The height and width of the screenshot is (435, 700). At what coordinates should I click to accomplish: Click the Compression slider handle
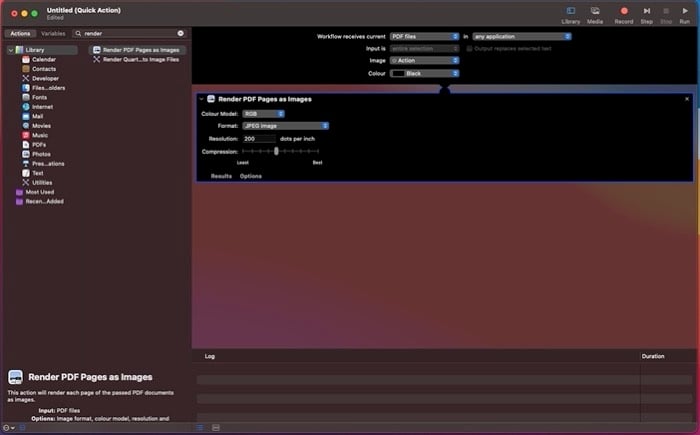[x=276, y=151]
